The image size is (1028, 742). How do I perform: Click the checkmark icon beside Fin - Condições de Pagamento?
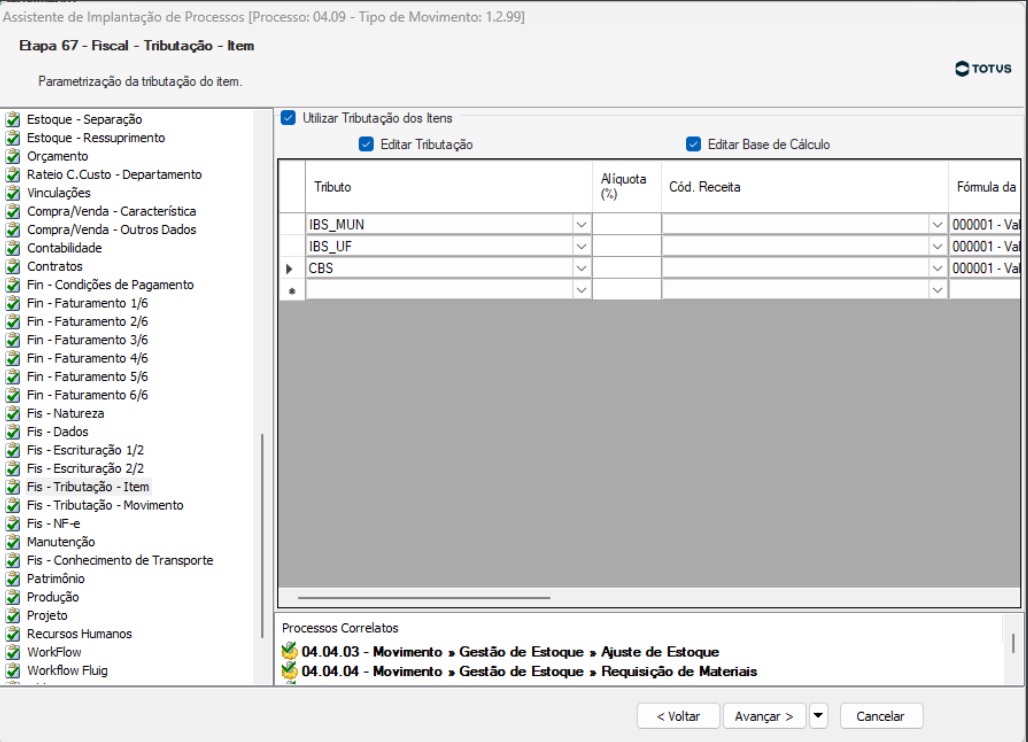(x=13, y=285)
